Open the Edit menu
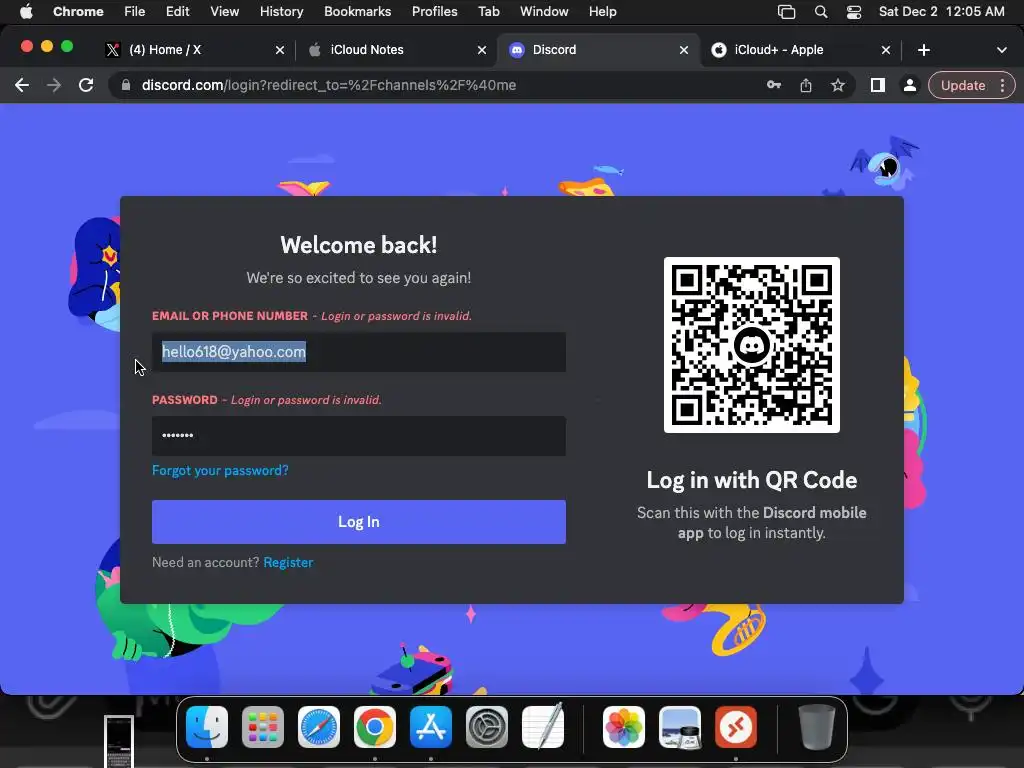The image size is (1024, 768). [x=177, y=12]
